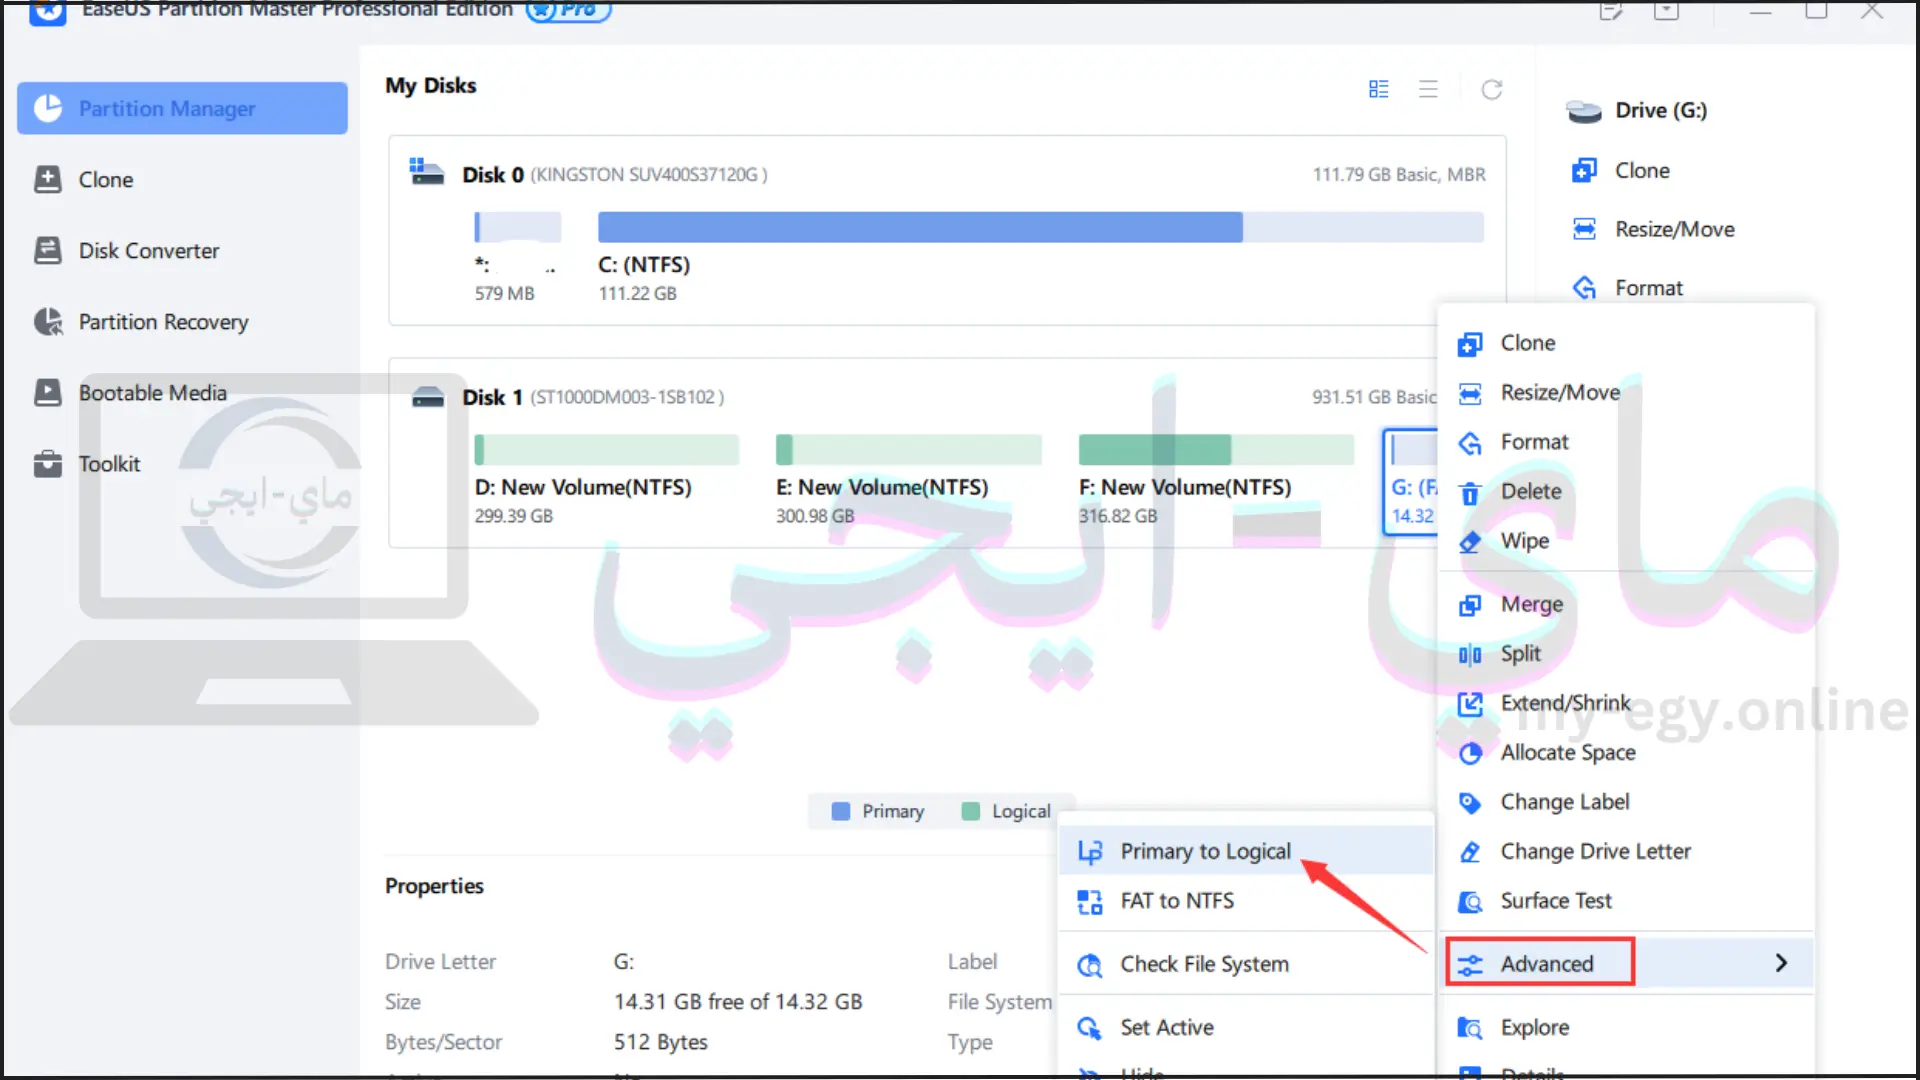
Task: Click the green Logical legend swatch
Action: (970, 811)
